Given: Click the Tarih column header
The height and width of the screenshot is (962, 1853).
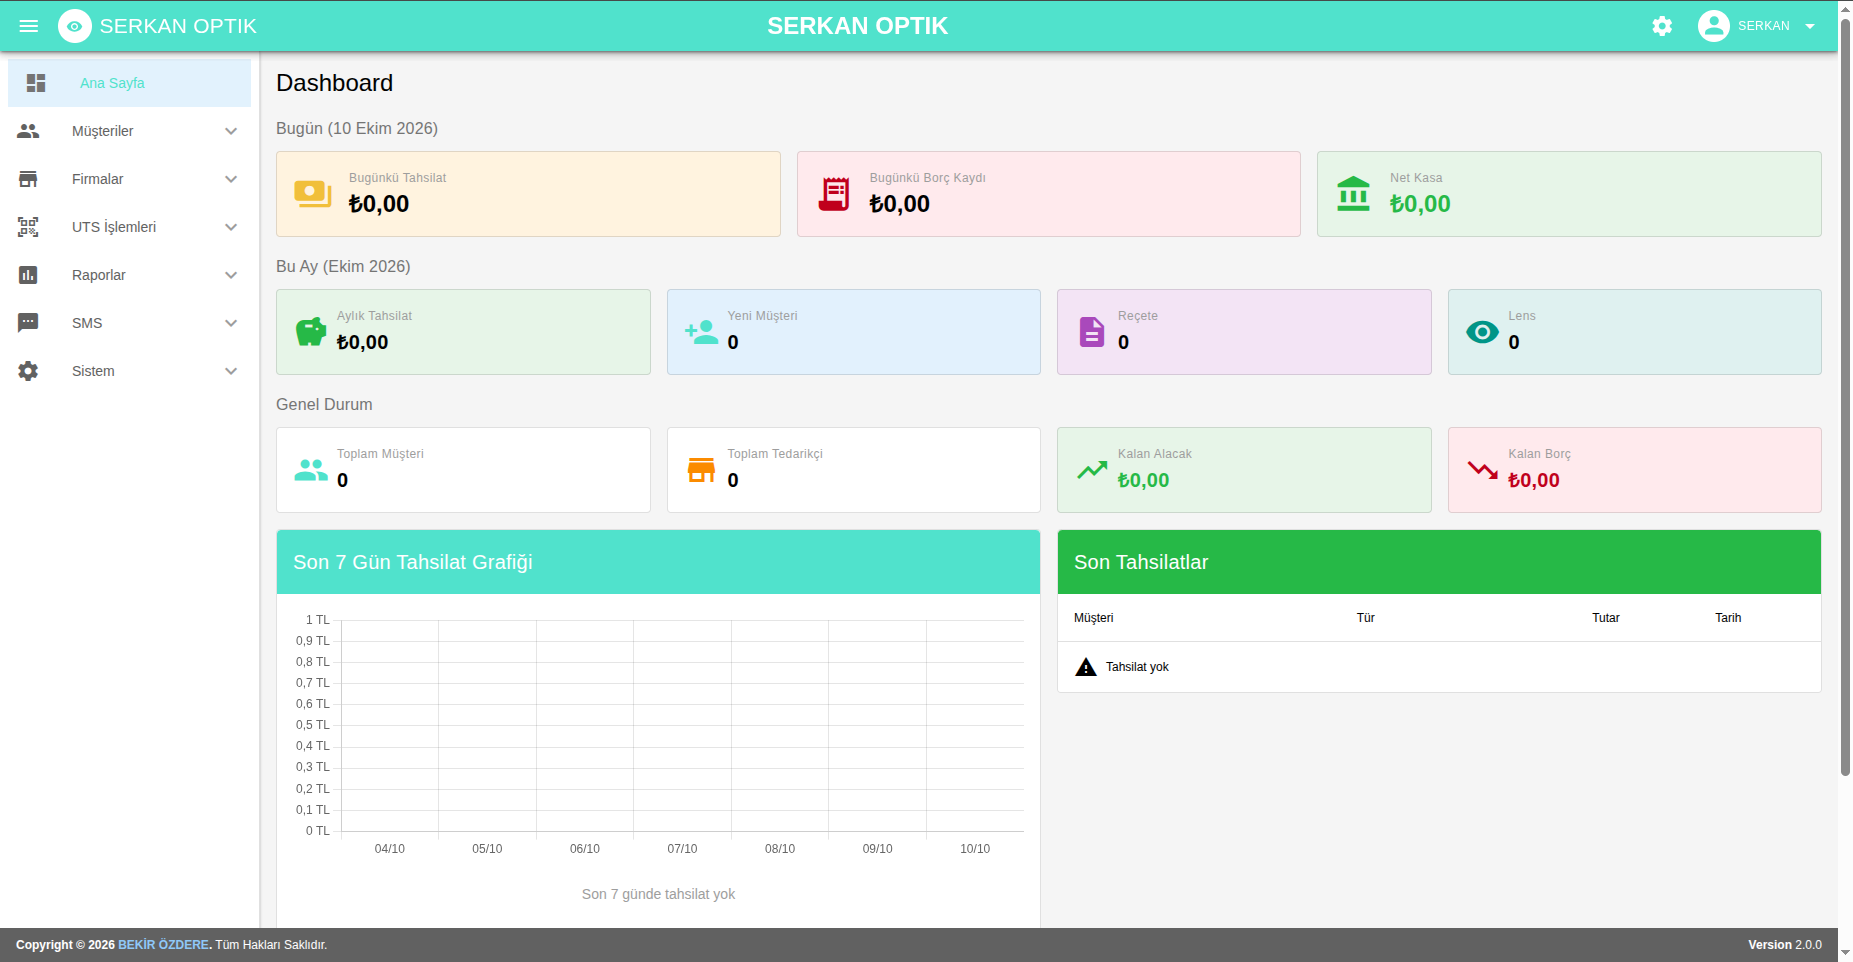Looking at the screenshot, I should click(1728, 618).
